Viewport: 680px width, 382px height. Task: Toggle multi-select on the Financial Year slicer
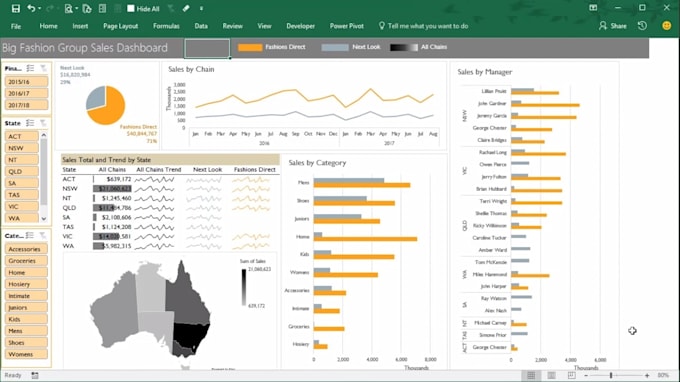(30, 68)
